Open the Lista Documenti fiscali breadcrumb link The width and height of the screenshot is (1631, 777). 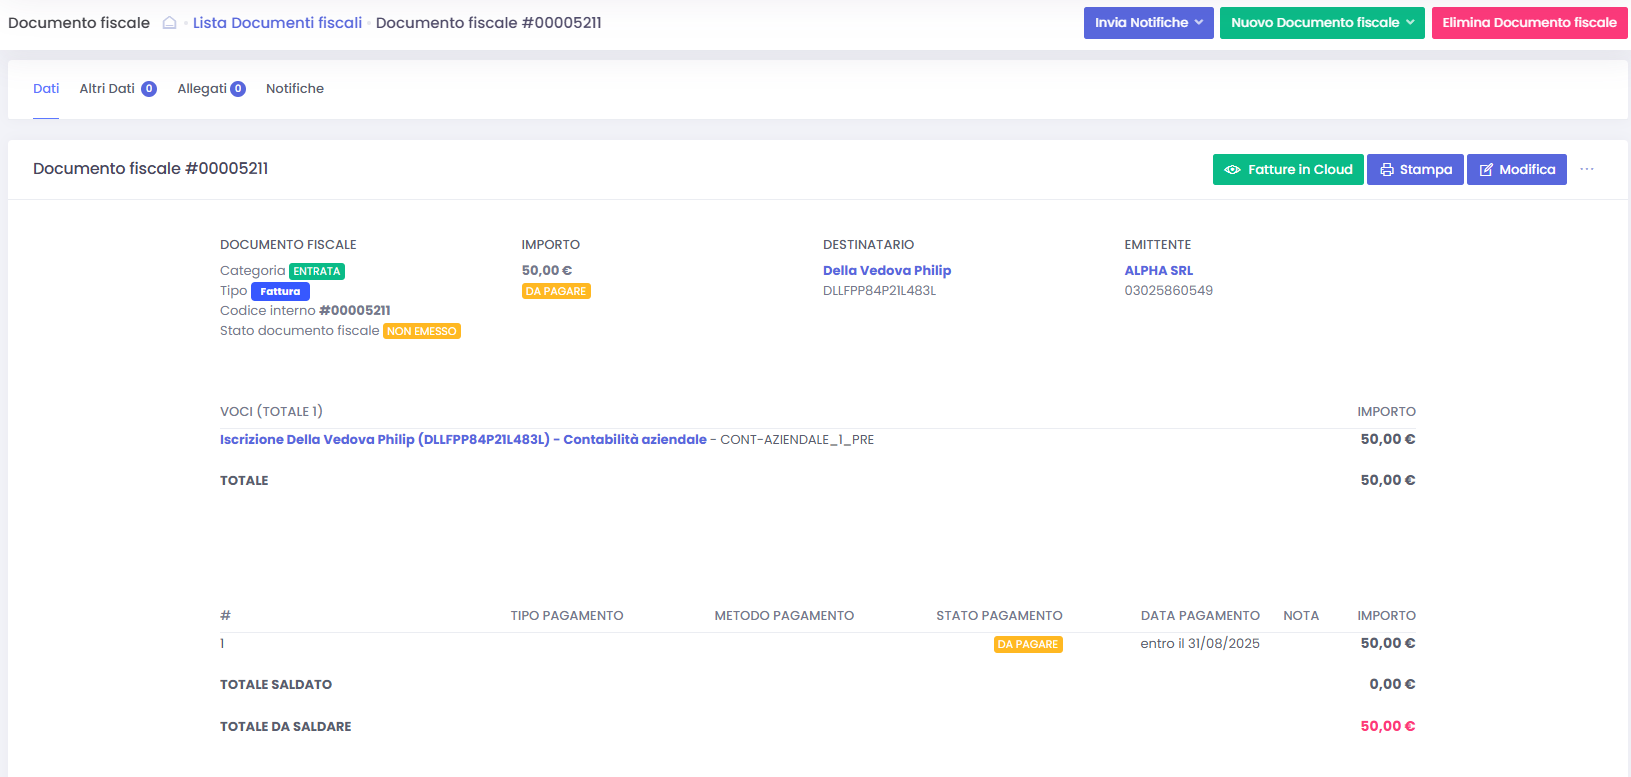277,23
